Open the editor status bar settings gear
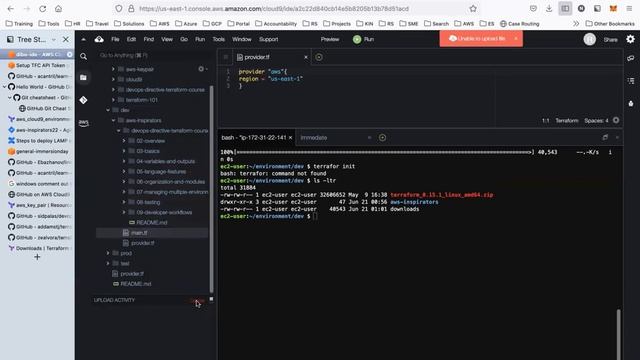Viewport: 640px width, 360px height. point(616,120)
